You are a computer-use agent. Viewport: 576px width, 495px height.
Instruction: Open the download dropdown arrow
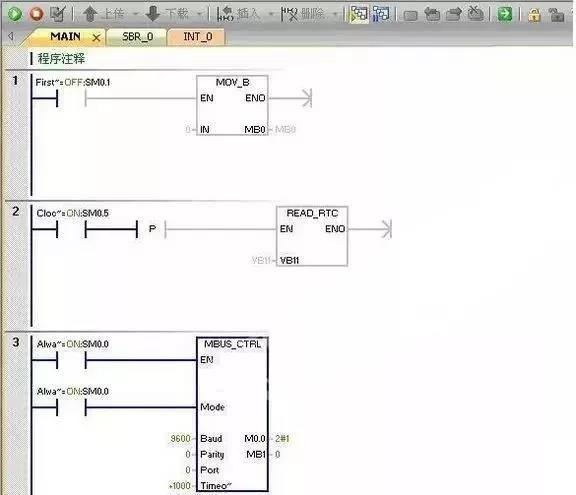(x=200, y=14)
